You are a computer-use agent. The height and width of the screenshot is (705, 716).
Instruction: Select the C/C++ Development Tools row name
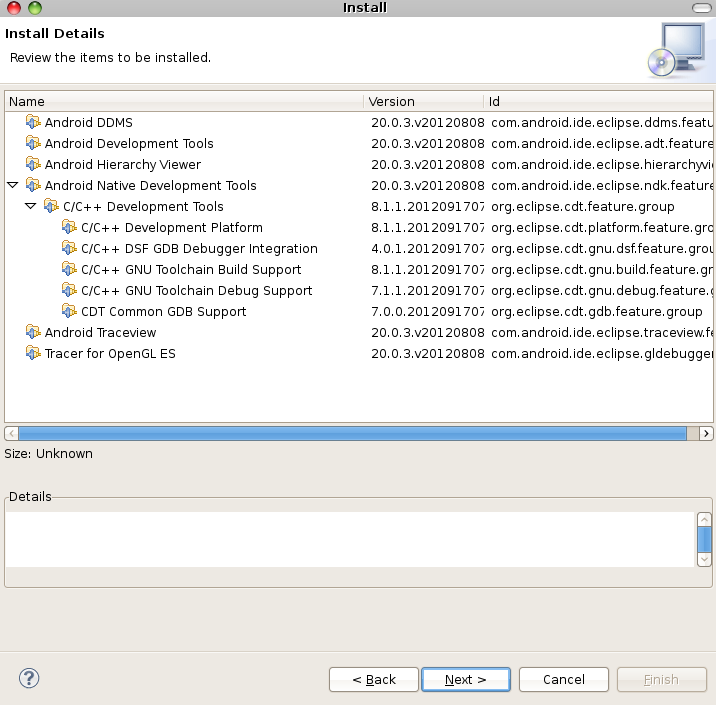[x=143, y=206]
